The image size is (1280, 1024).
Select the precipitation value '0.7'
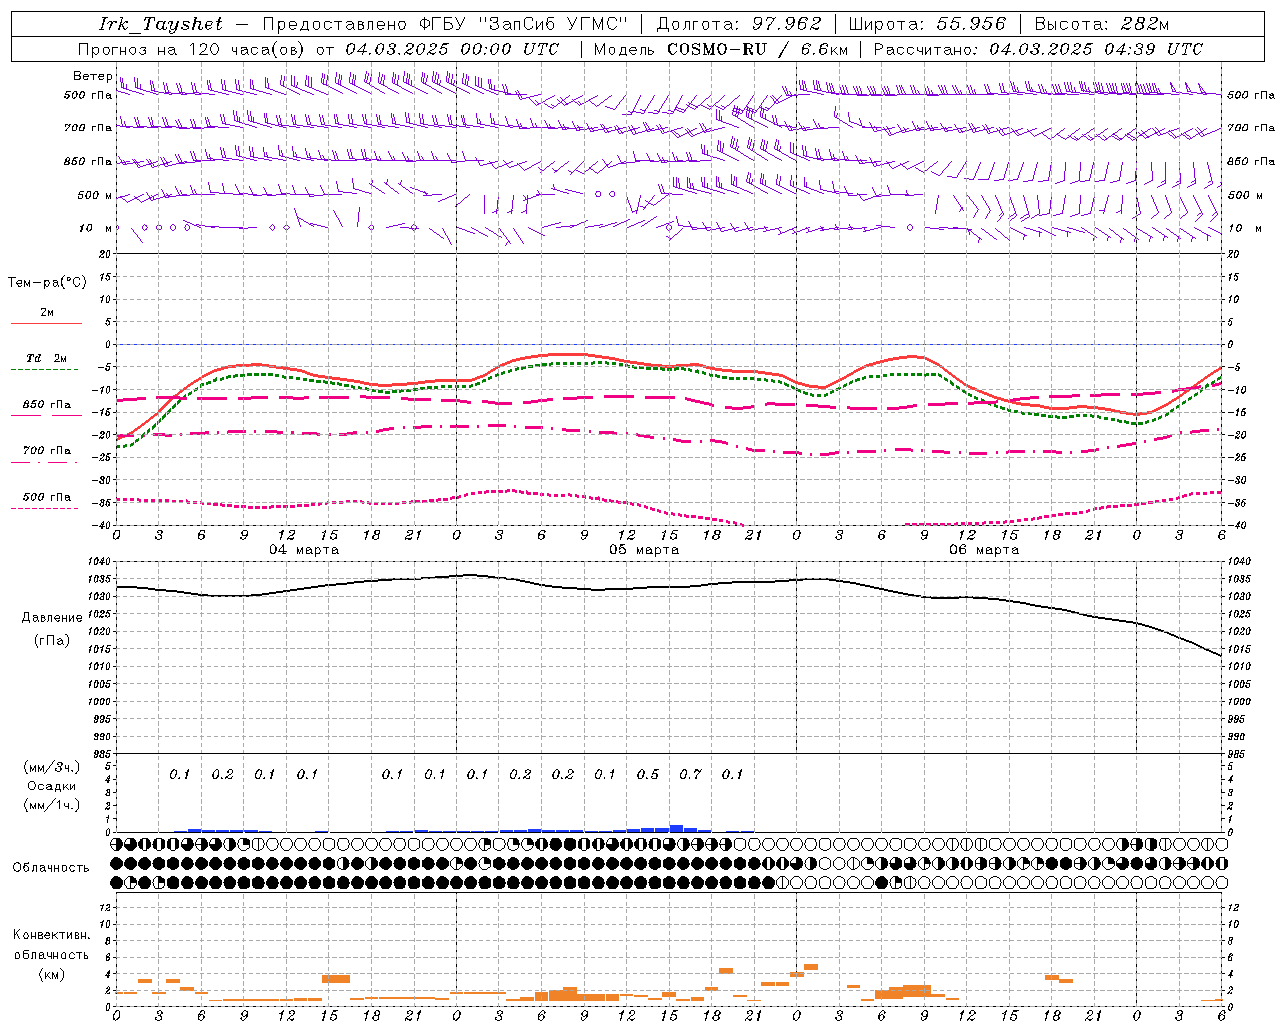coord(690,774)
